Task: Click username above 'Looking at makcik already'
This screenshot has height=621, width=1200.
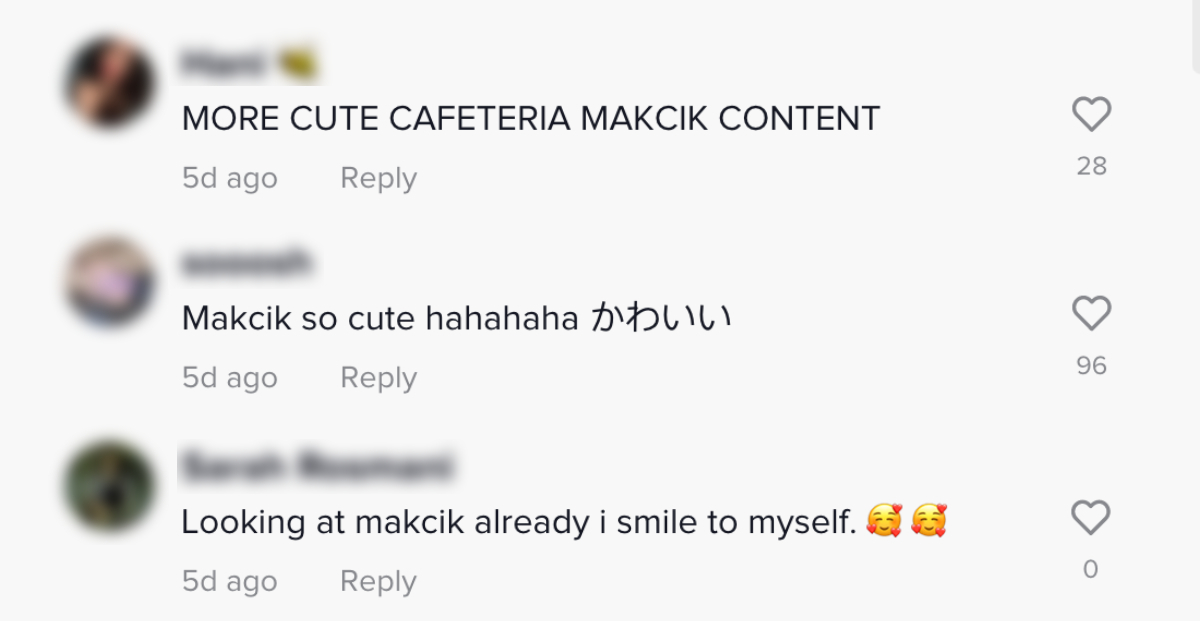Action: [x=316, y=467]
